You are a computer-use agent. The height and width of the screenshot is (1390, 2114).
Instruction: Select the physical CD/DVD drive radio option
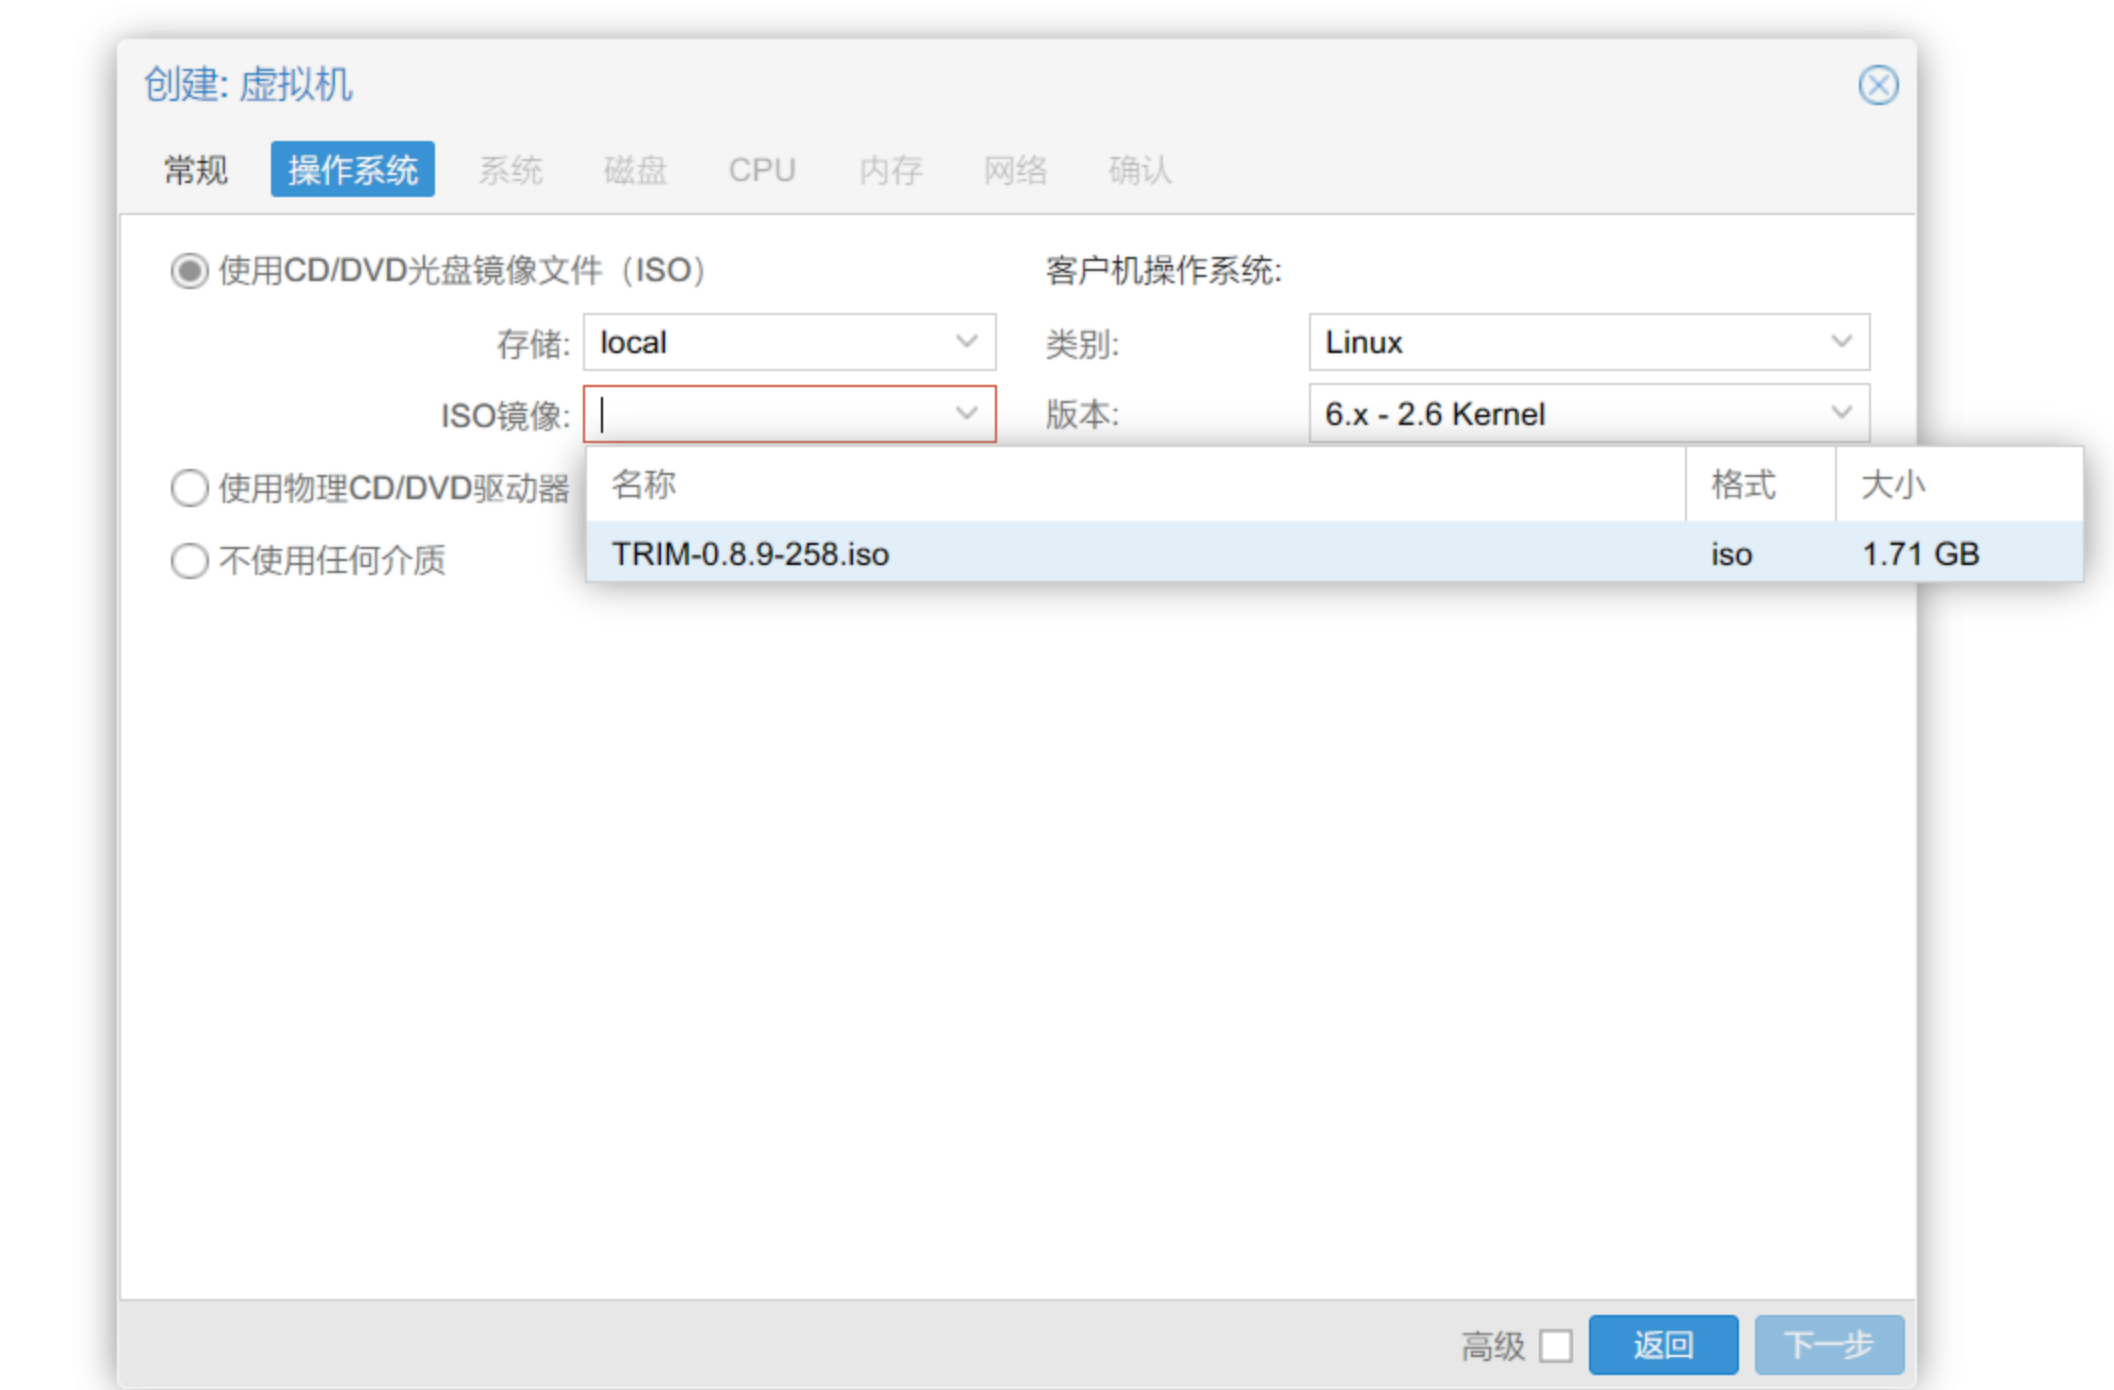tap(189, 489)
